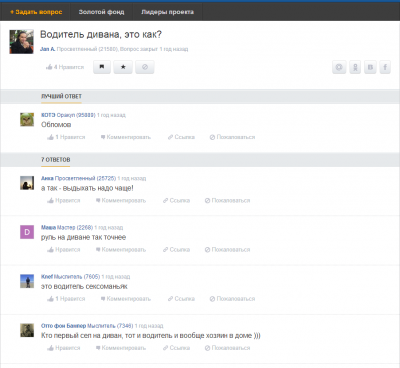Open Jan A. author profile link

pyautogui.click(x=48, y=49)
